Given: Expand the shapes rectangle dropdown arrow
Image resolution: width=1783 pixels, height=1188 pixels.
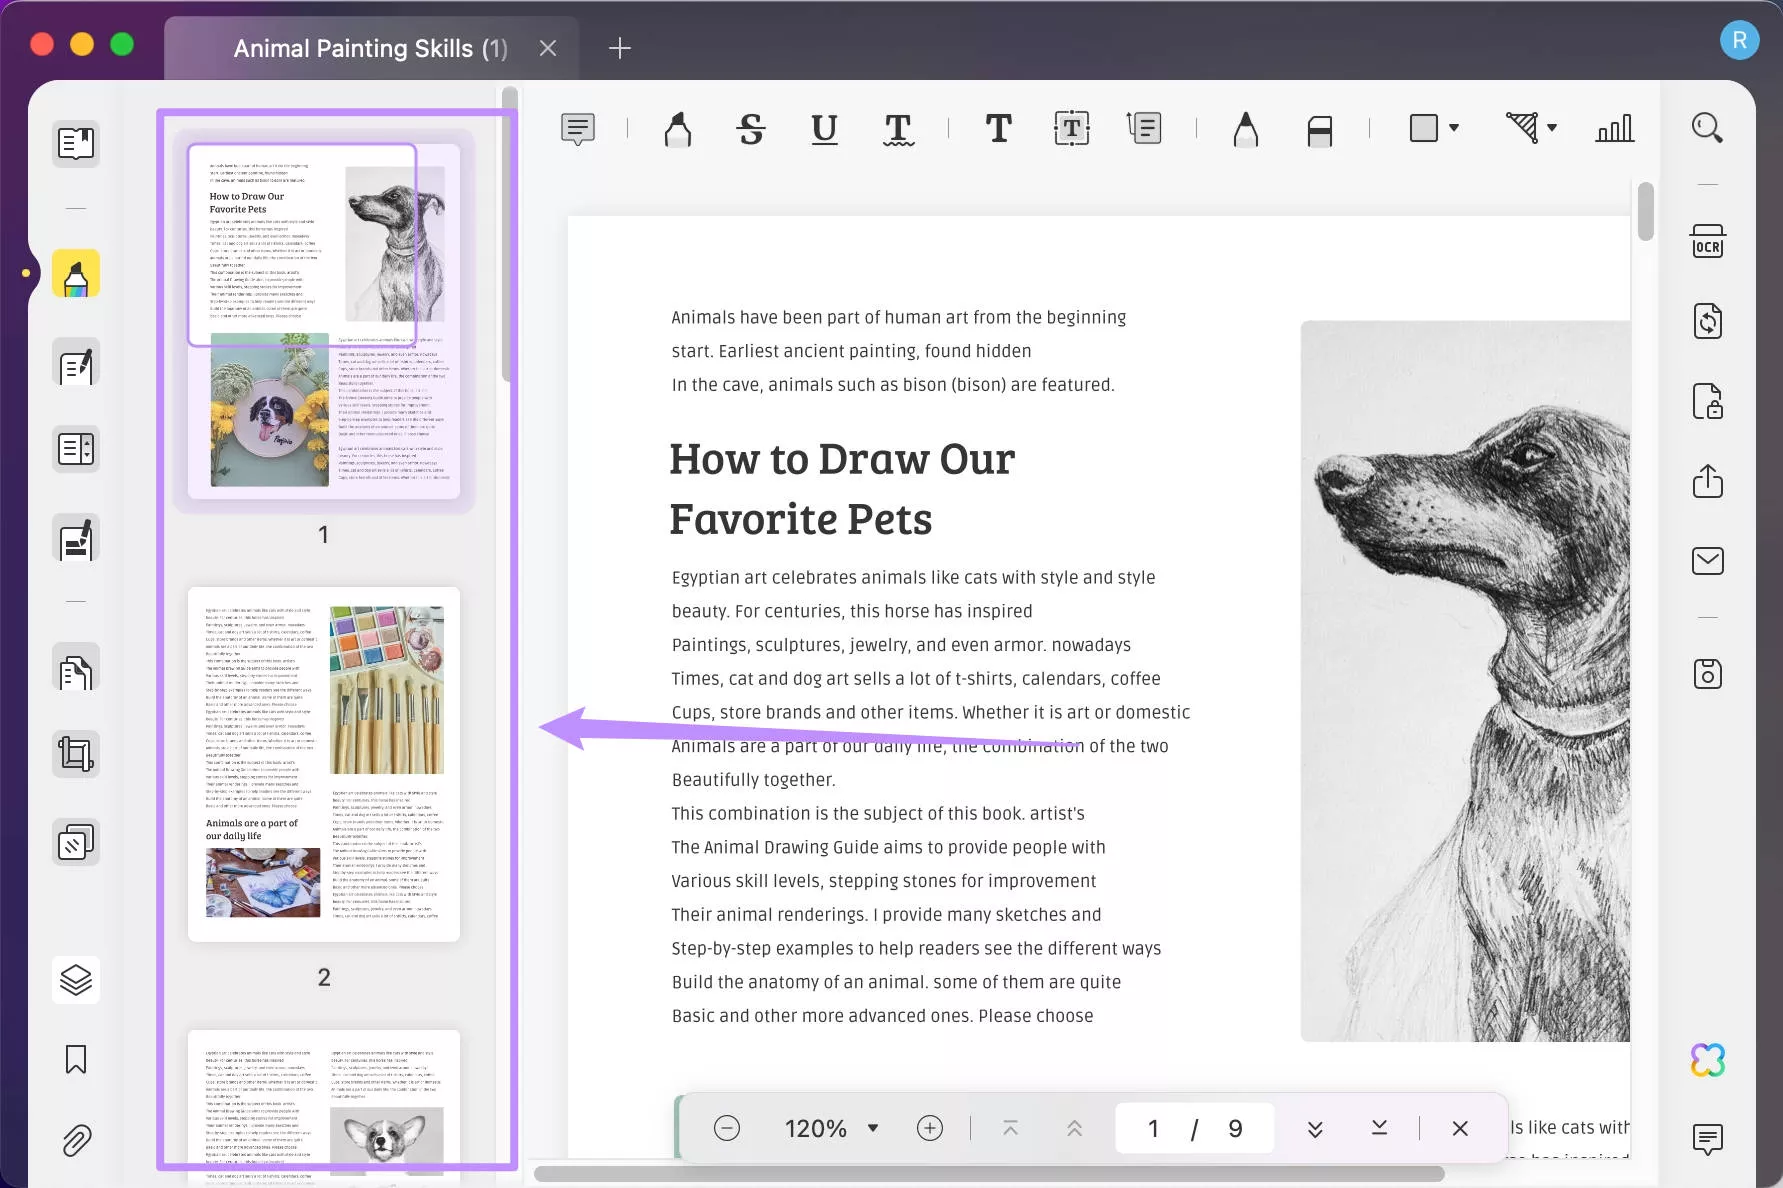Looking at the screenshot, I should tap(1454, 128).
